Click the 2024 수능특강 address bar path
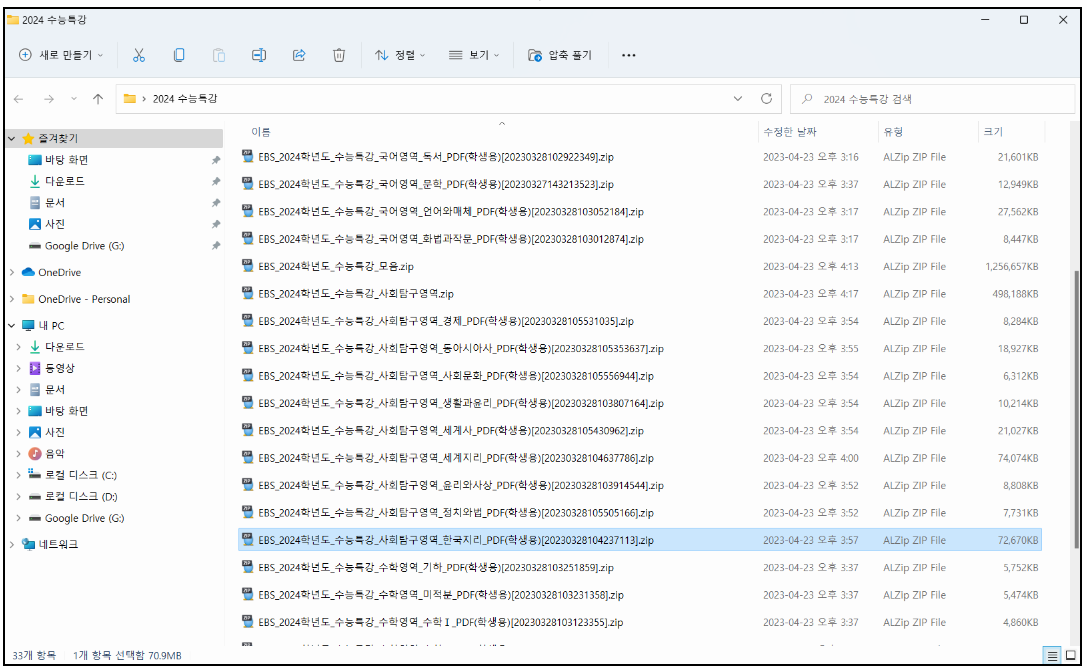1087x668 pixels. 185,99
